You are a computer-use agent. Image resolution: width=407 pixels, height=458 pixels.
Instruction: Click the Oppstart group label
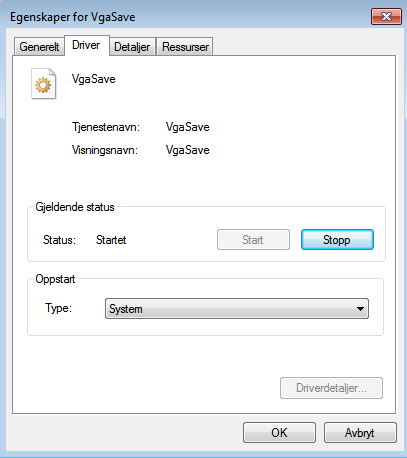(55, 279)
